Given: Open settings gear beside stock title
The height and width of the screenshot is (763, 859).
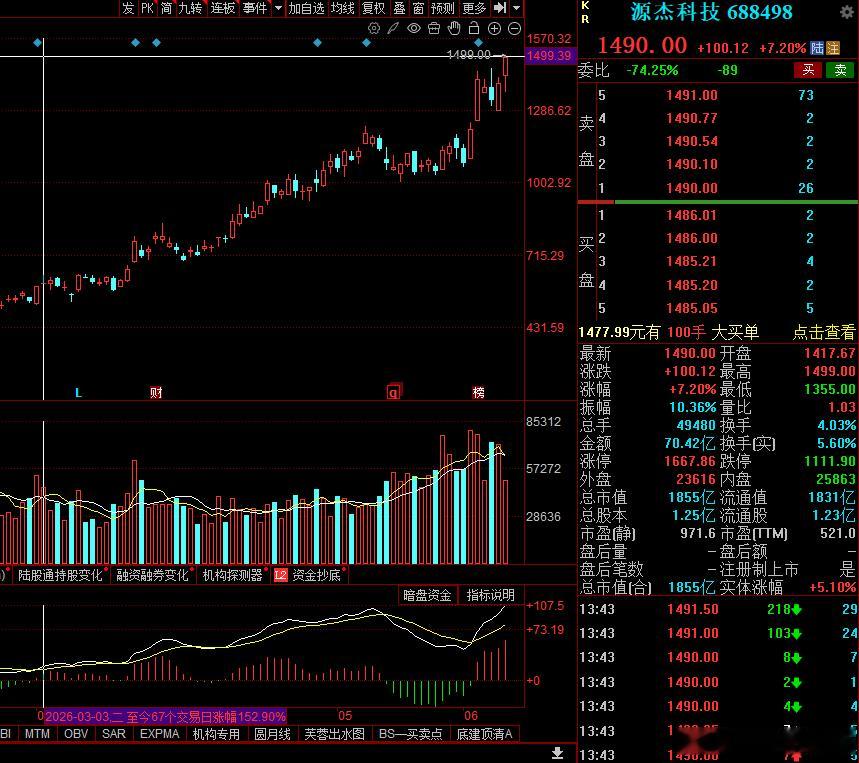Looking at the screenshot, I should click(847, 13).
